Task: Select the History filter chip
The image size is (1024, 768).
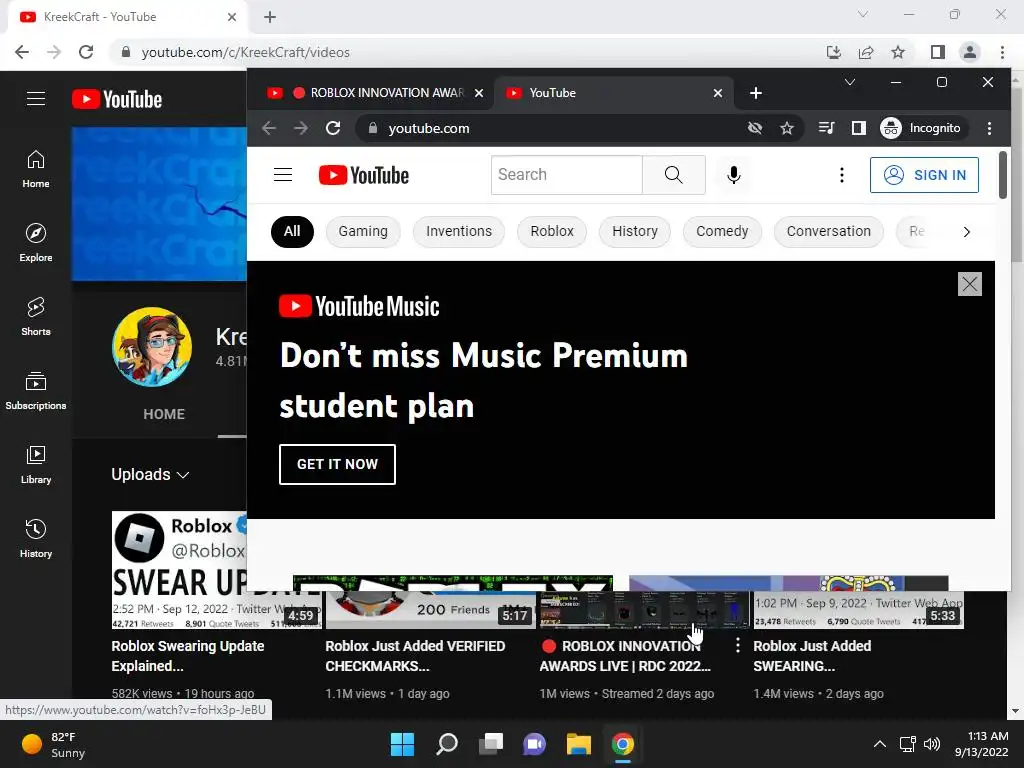Action: 635,232
